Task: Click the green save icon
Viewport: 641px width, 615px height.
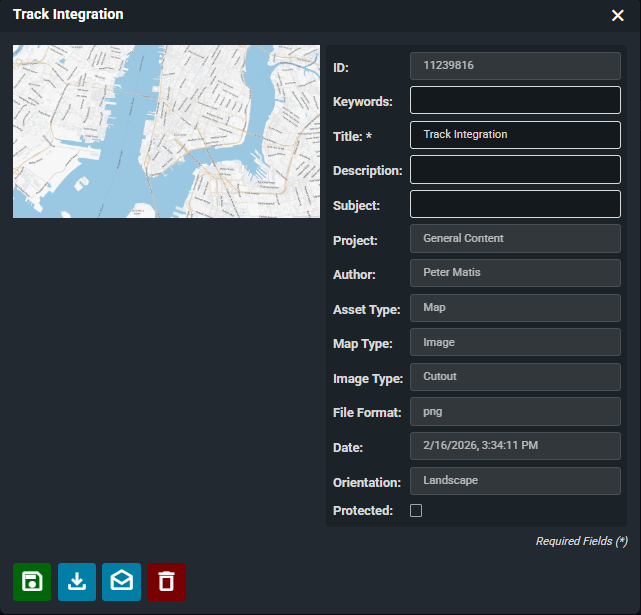Action: (32, 582)
